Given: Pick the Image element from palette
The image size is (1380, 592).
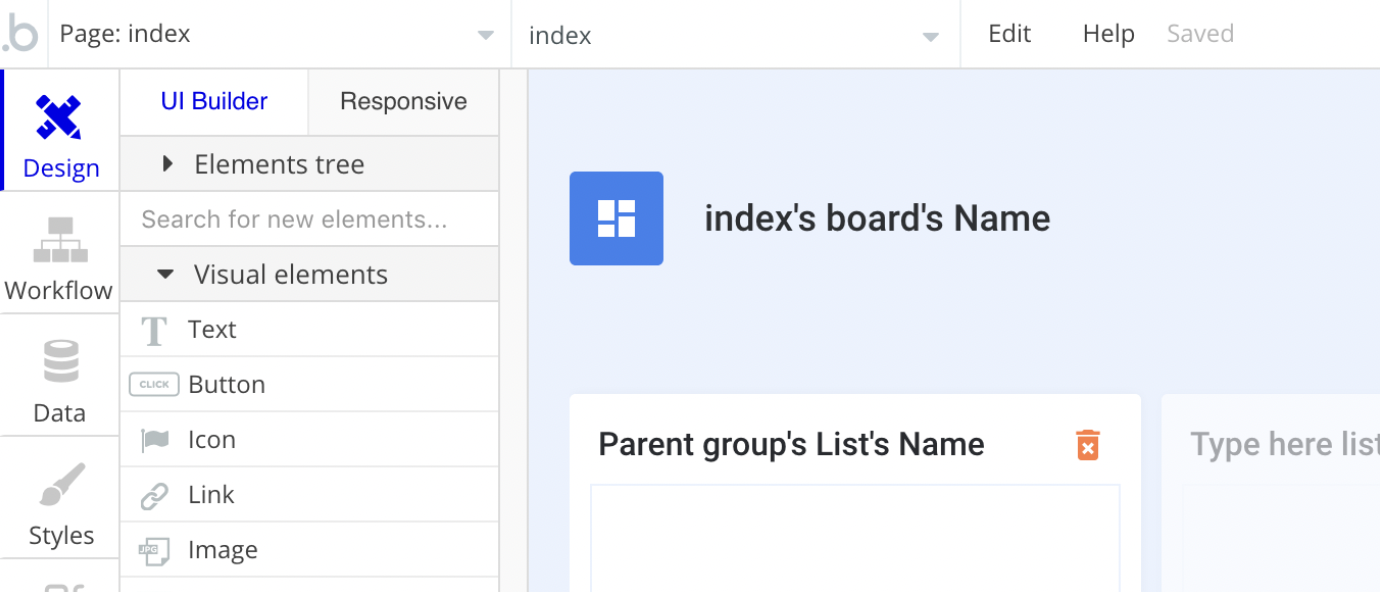Looking at the screenshot, I should coord(222,550).
